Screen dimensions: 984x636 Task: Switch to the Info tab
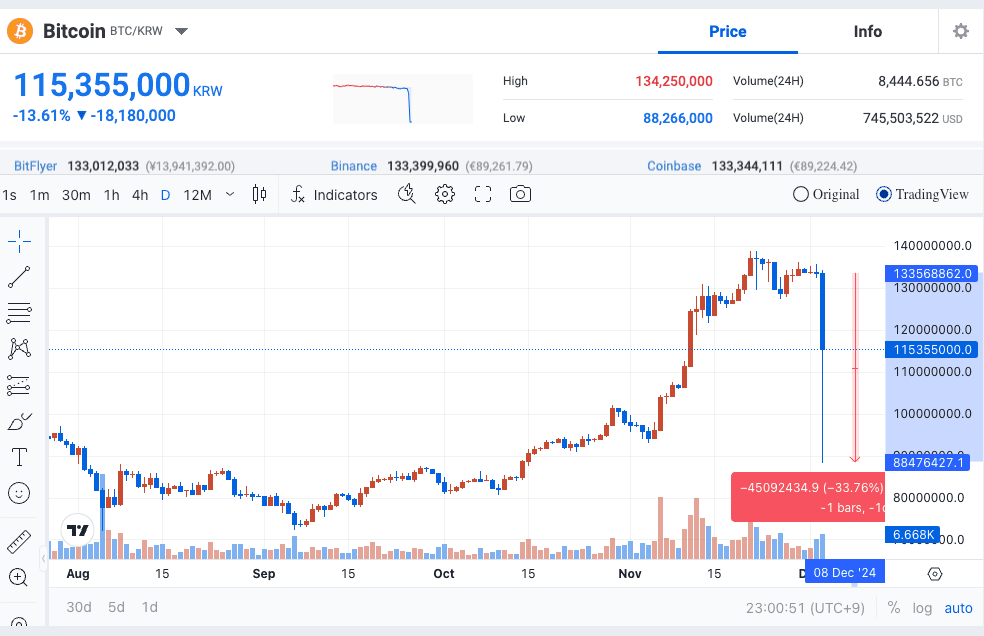tap(867, 31)
